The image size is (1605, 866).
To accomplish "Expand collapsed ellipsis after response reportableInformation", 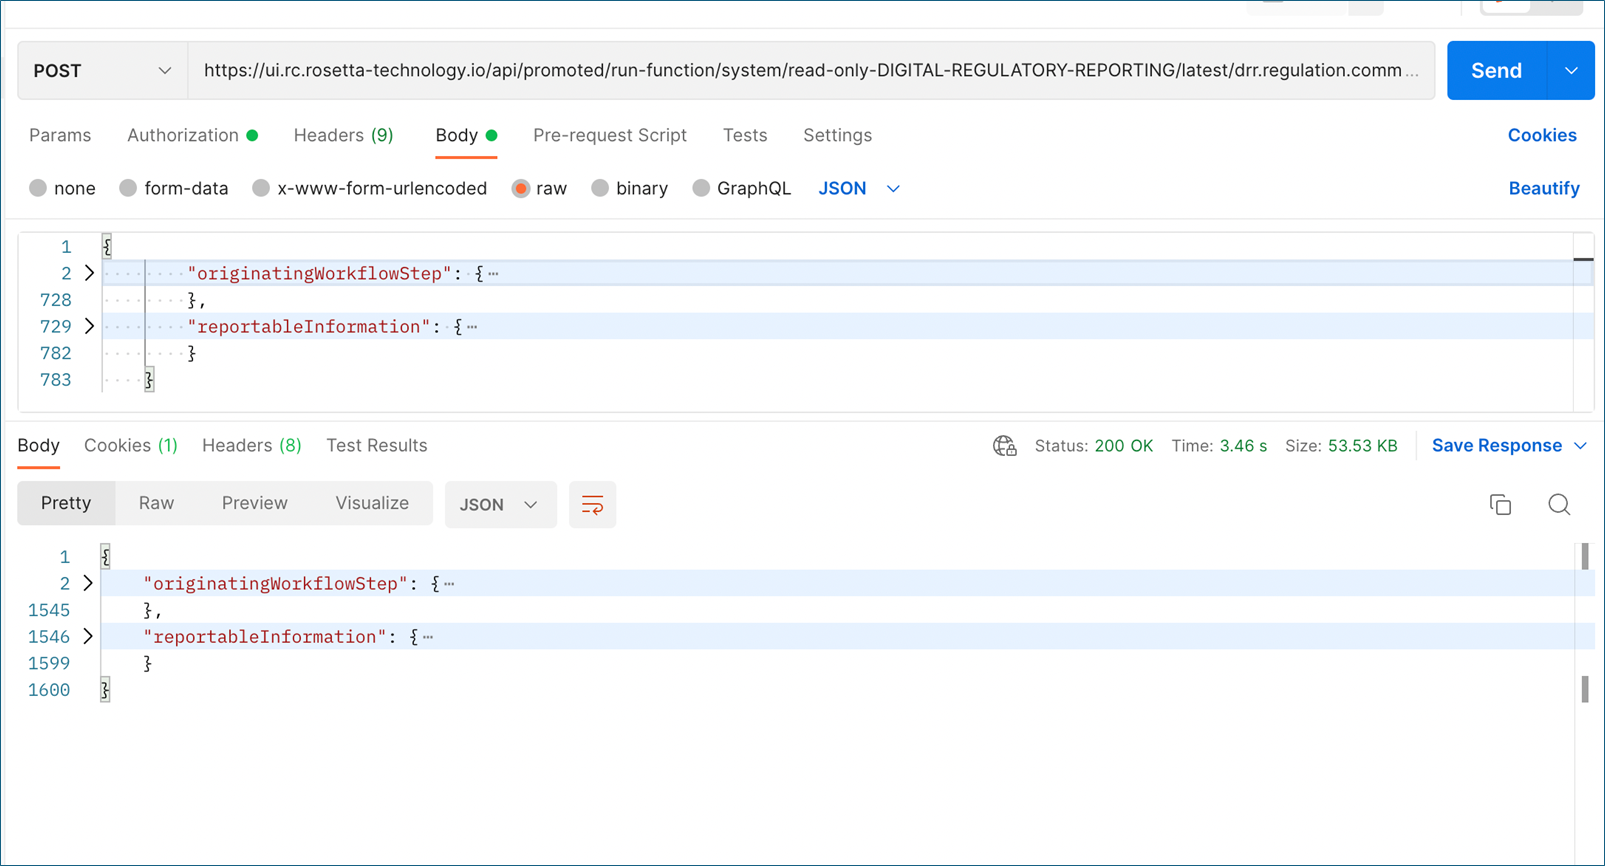I will click(428, 637).
